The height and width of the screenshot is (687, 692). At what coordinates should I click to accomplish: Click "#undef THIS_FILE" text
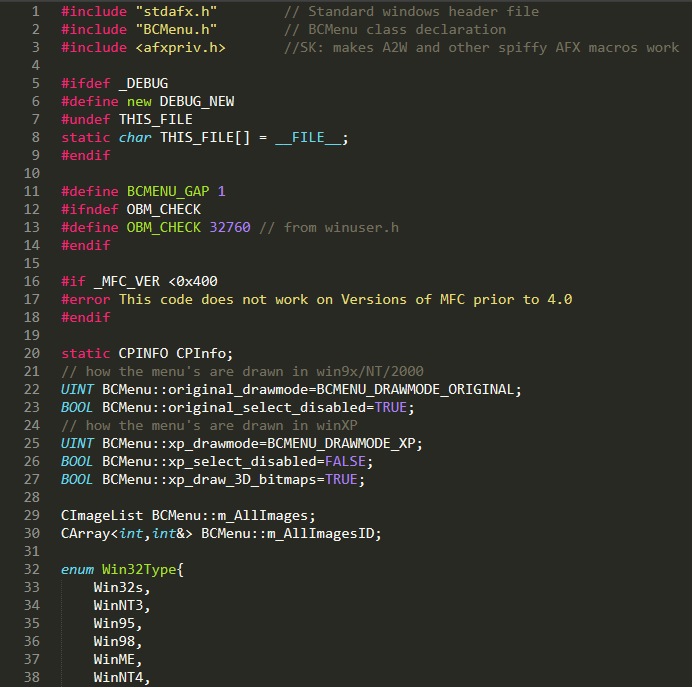coord(127,120)
